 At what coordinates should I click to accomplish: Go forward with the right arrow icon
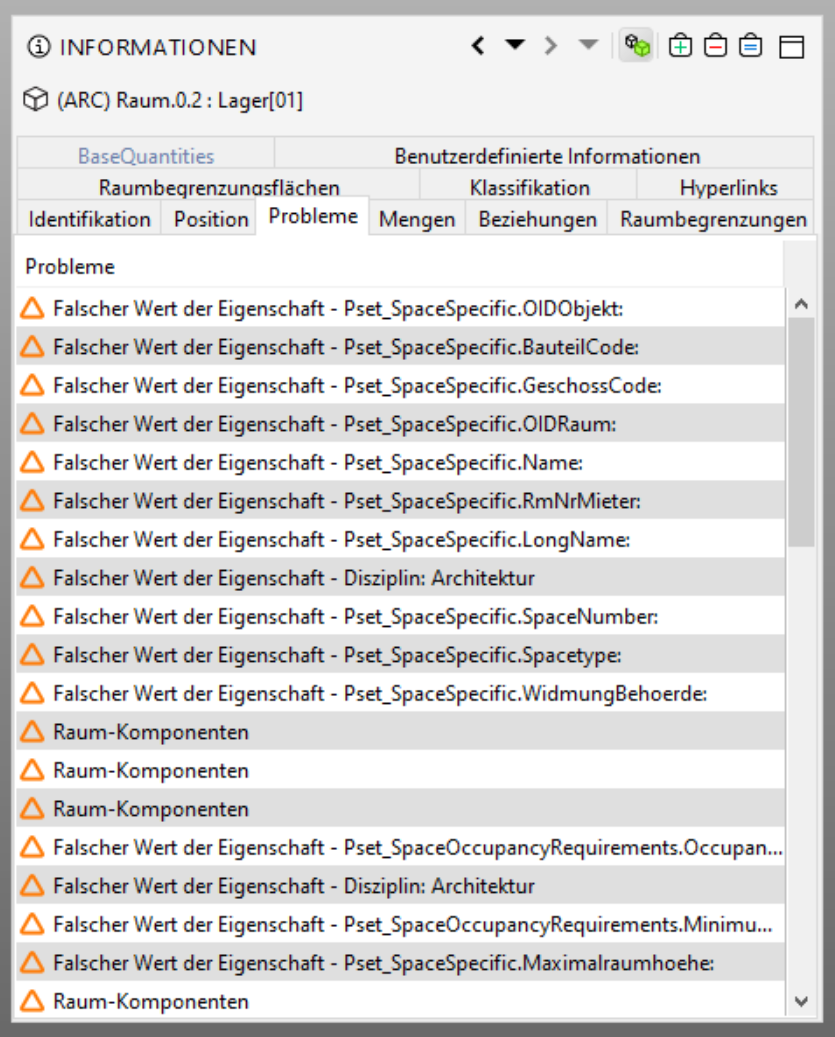(x=551, y=46)
